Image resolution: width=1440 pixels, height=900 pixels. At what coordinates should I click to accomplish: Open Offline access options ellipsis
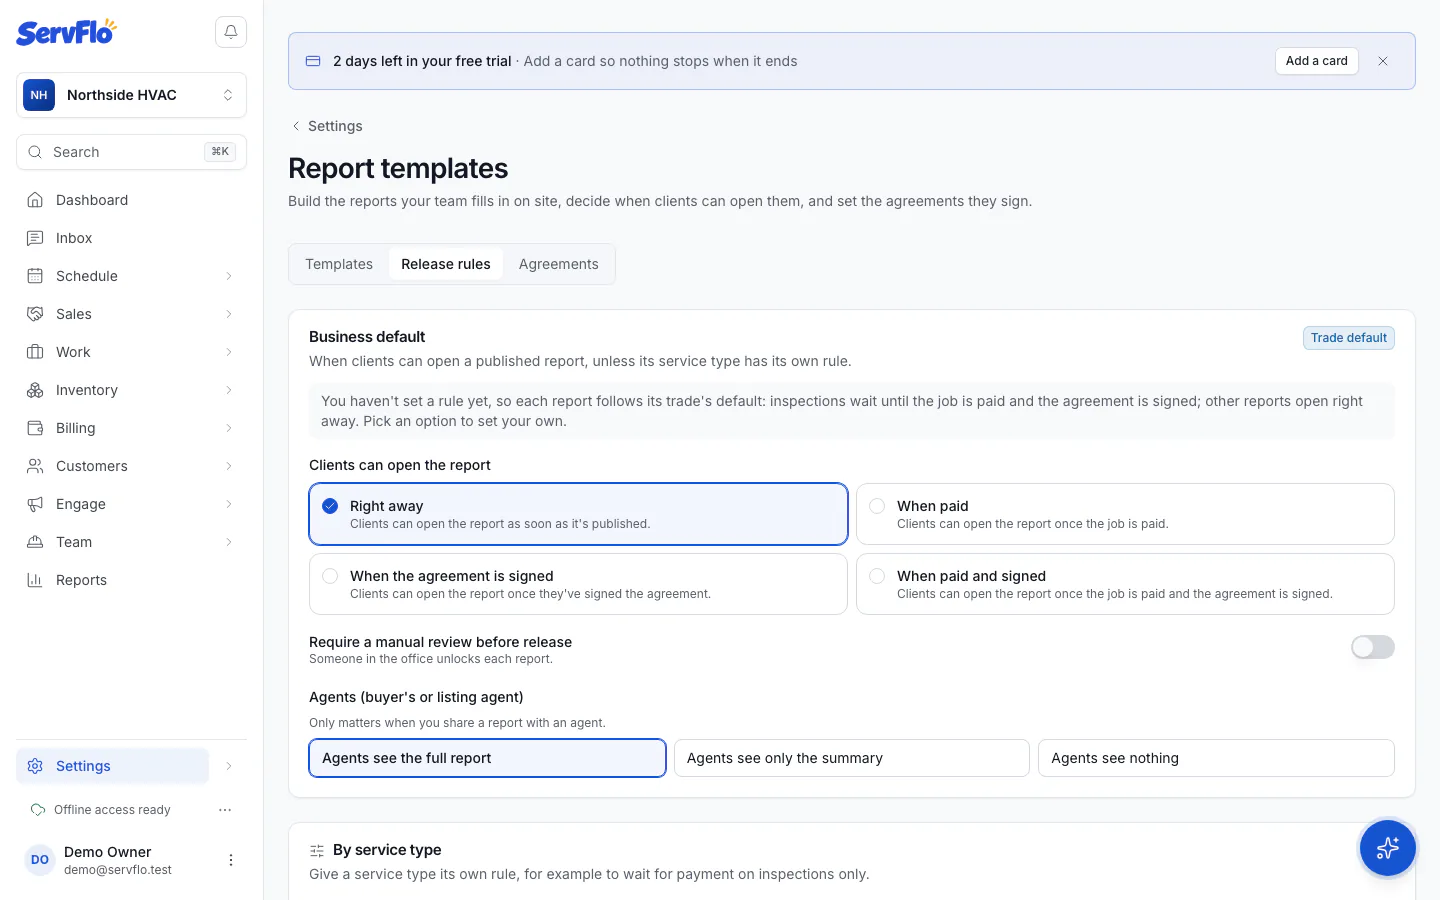click(225, 810)
